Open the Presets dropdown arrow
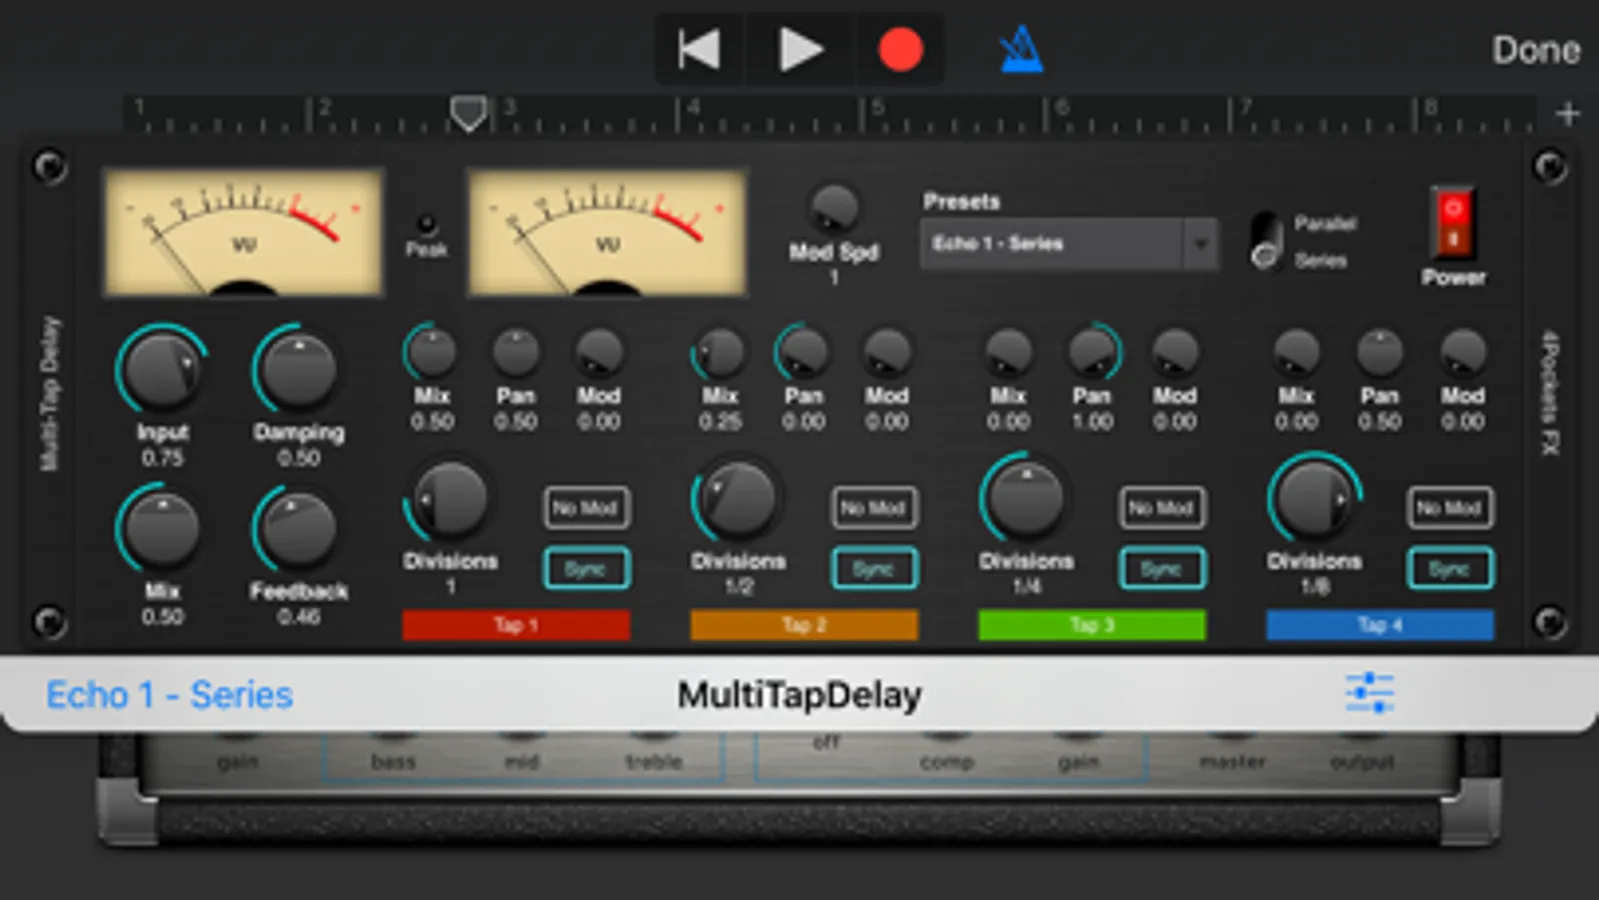This screenshot has height=900, width=1599. coord(1200,244)
